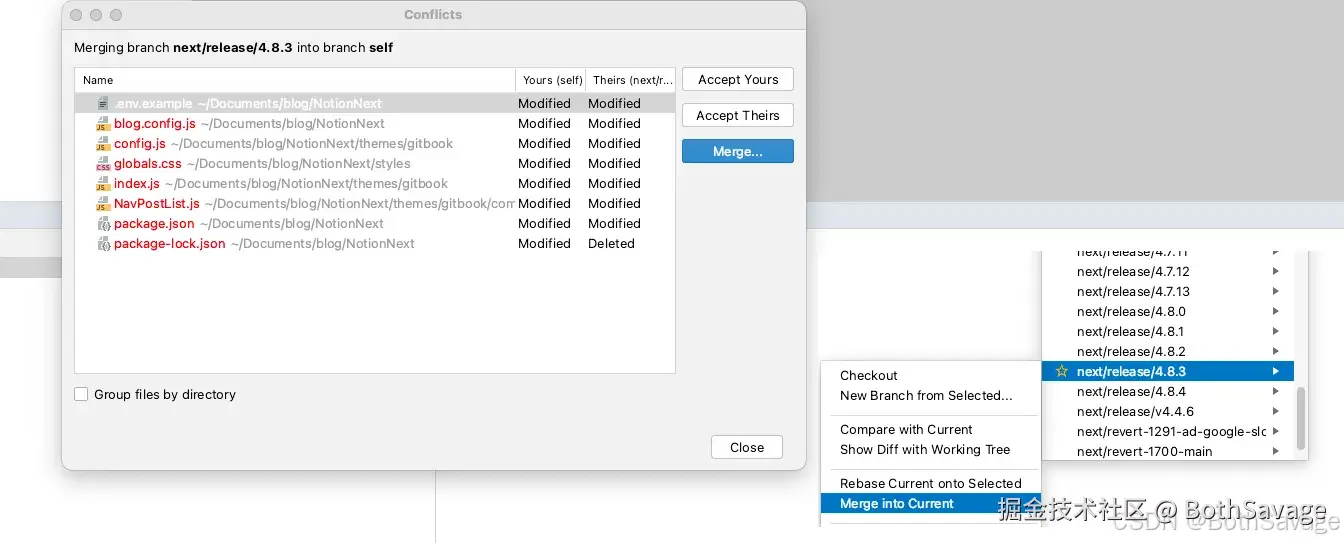
Task: Click the .env.example file icon
Action: [103, 104]
